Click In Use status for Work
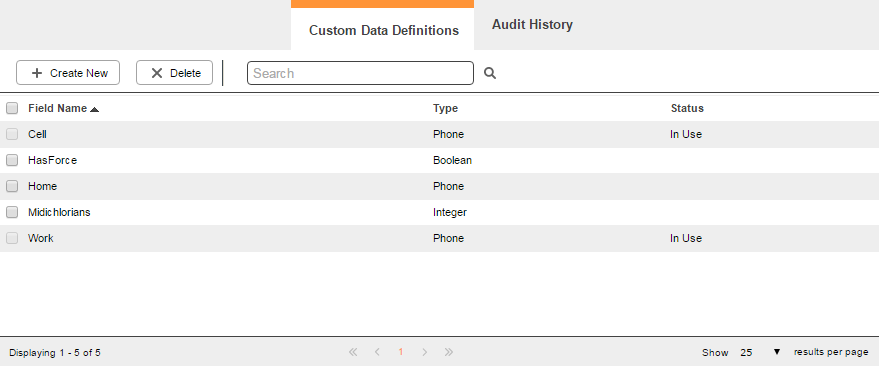 click(686, 238)
